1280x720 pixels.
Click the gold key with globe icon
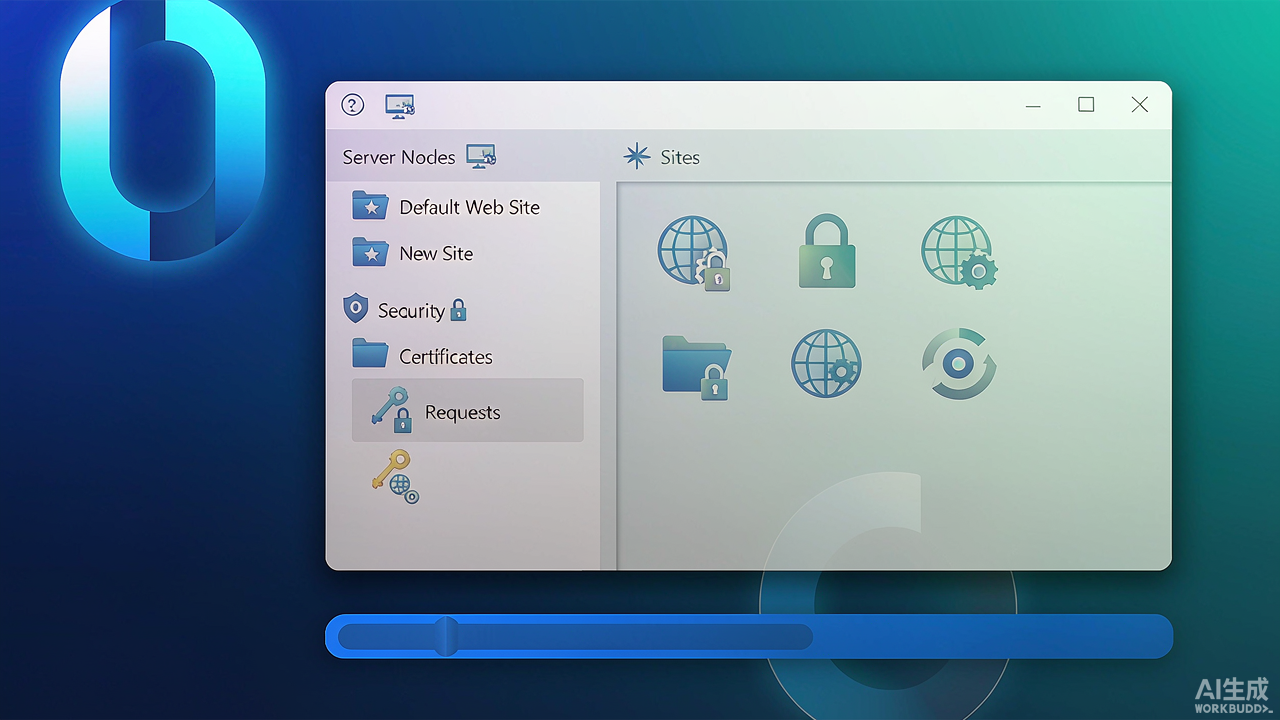click(x=395, y=477)
